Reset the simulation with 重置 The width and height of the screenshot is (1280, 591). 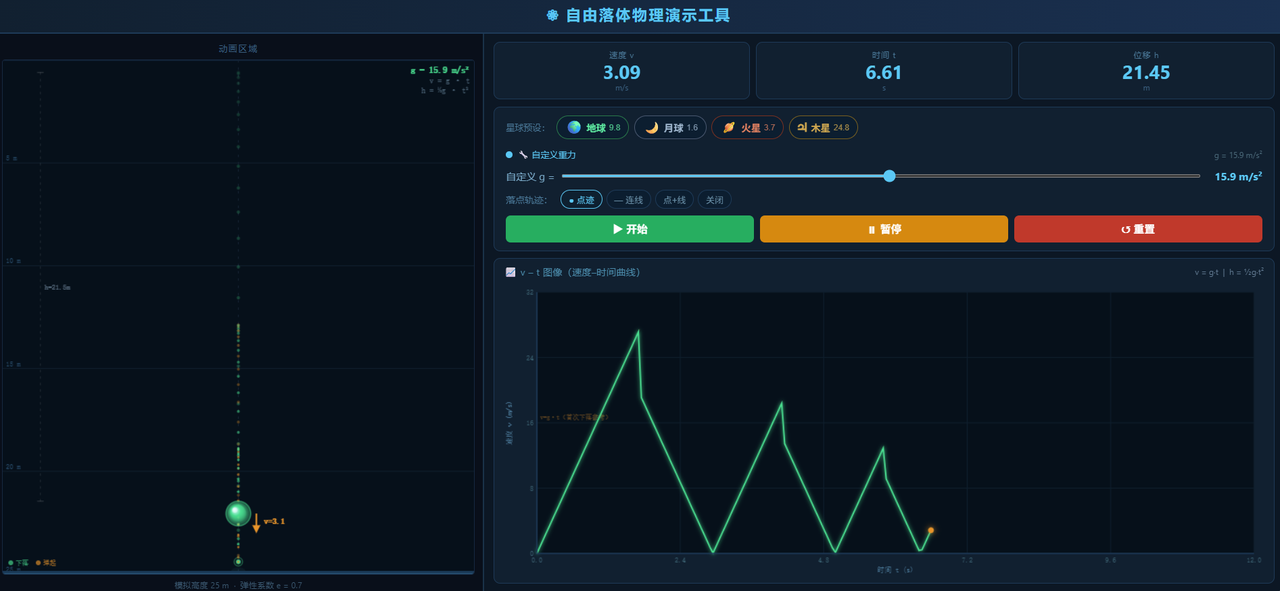[x=1138, y=229]
